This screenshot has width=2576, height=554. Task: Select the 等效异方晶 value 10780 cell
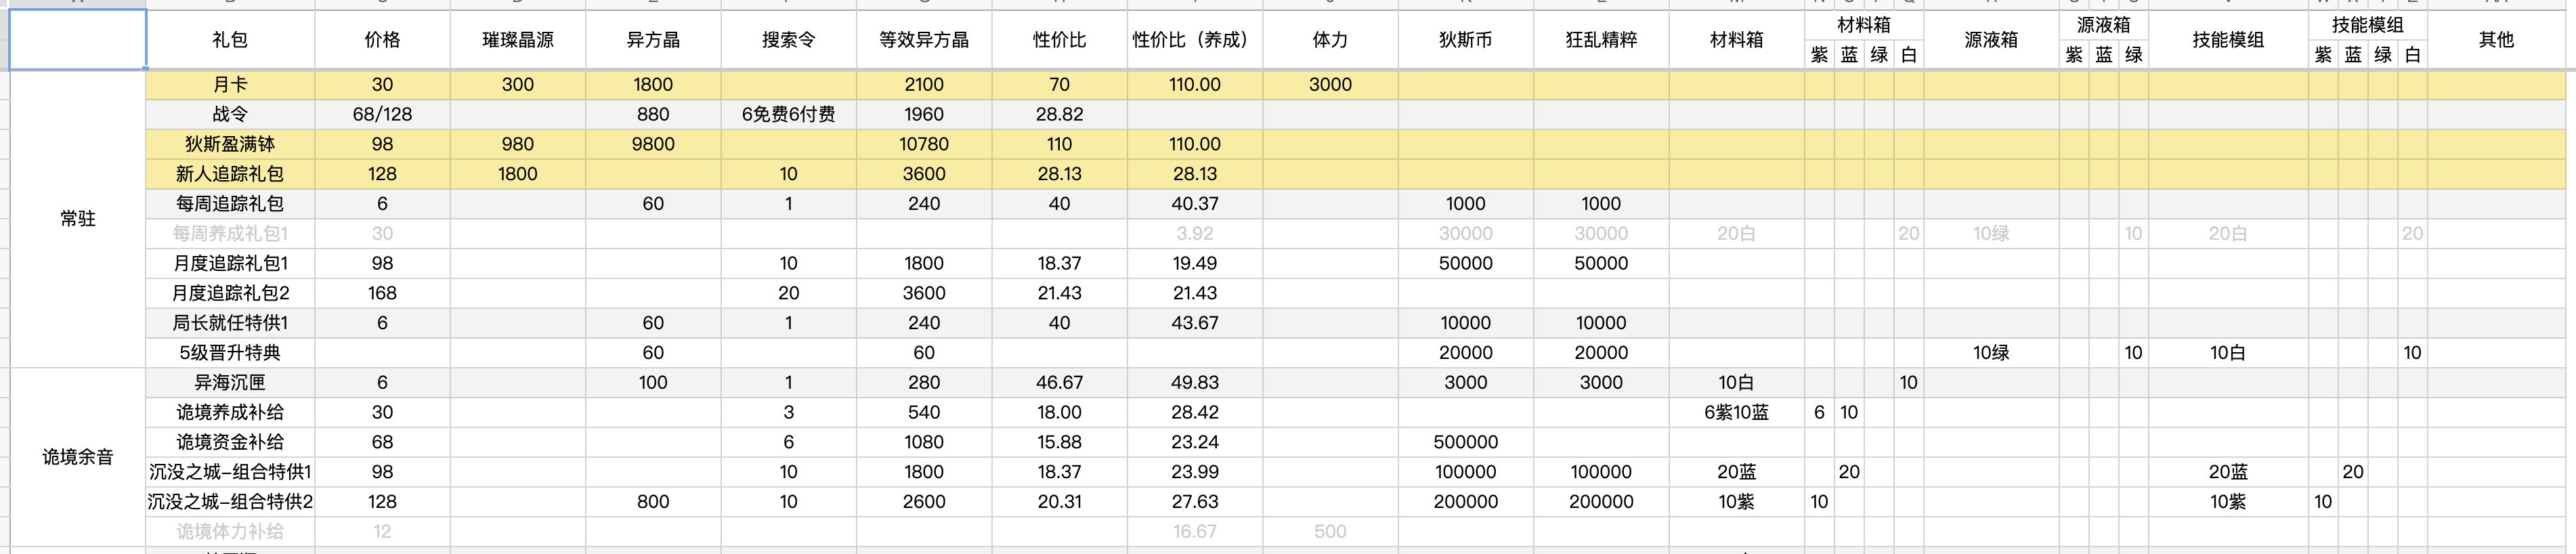click(924, 144)
